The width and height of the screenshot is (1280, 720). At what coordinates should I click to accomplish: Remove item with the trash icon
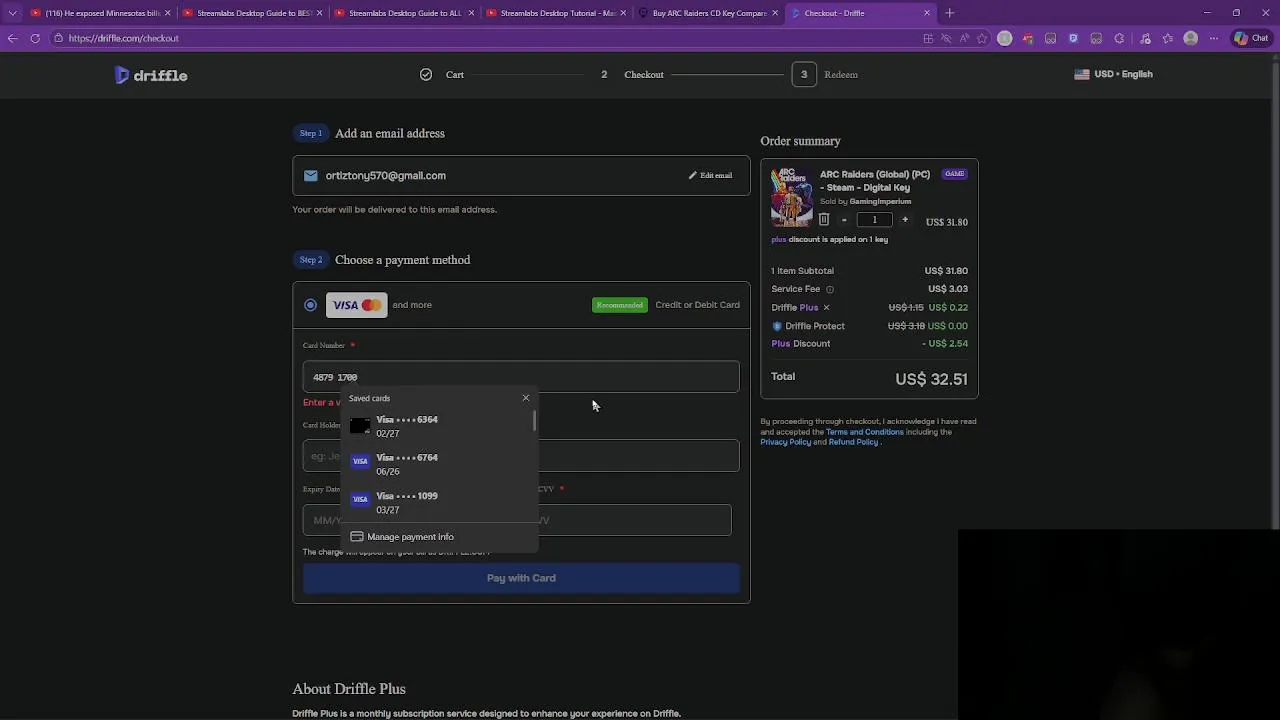pyautogui.click(x=824, y=219)
